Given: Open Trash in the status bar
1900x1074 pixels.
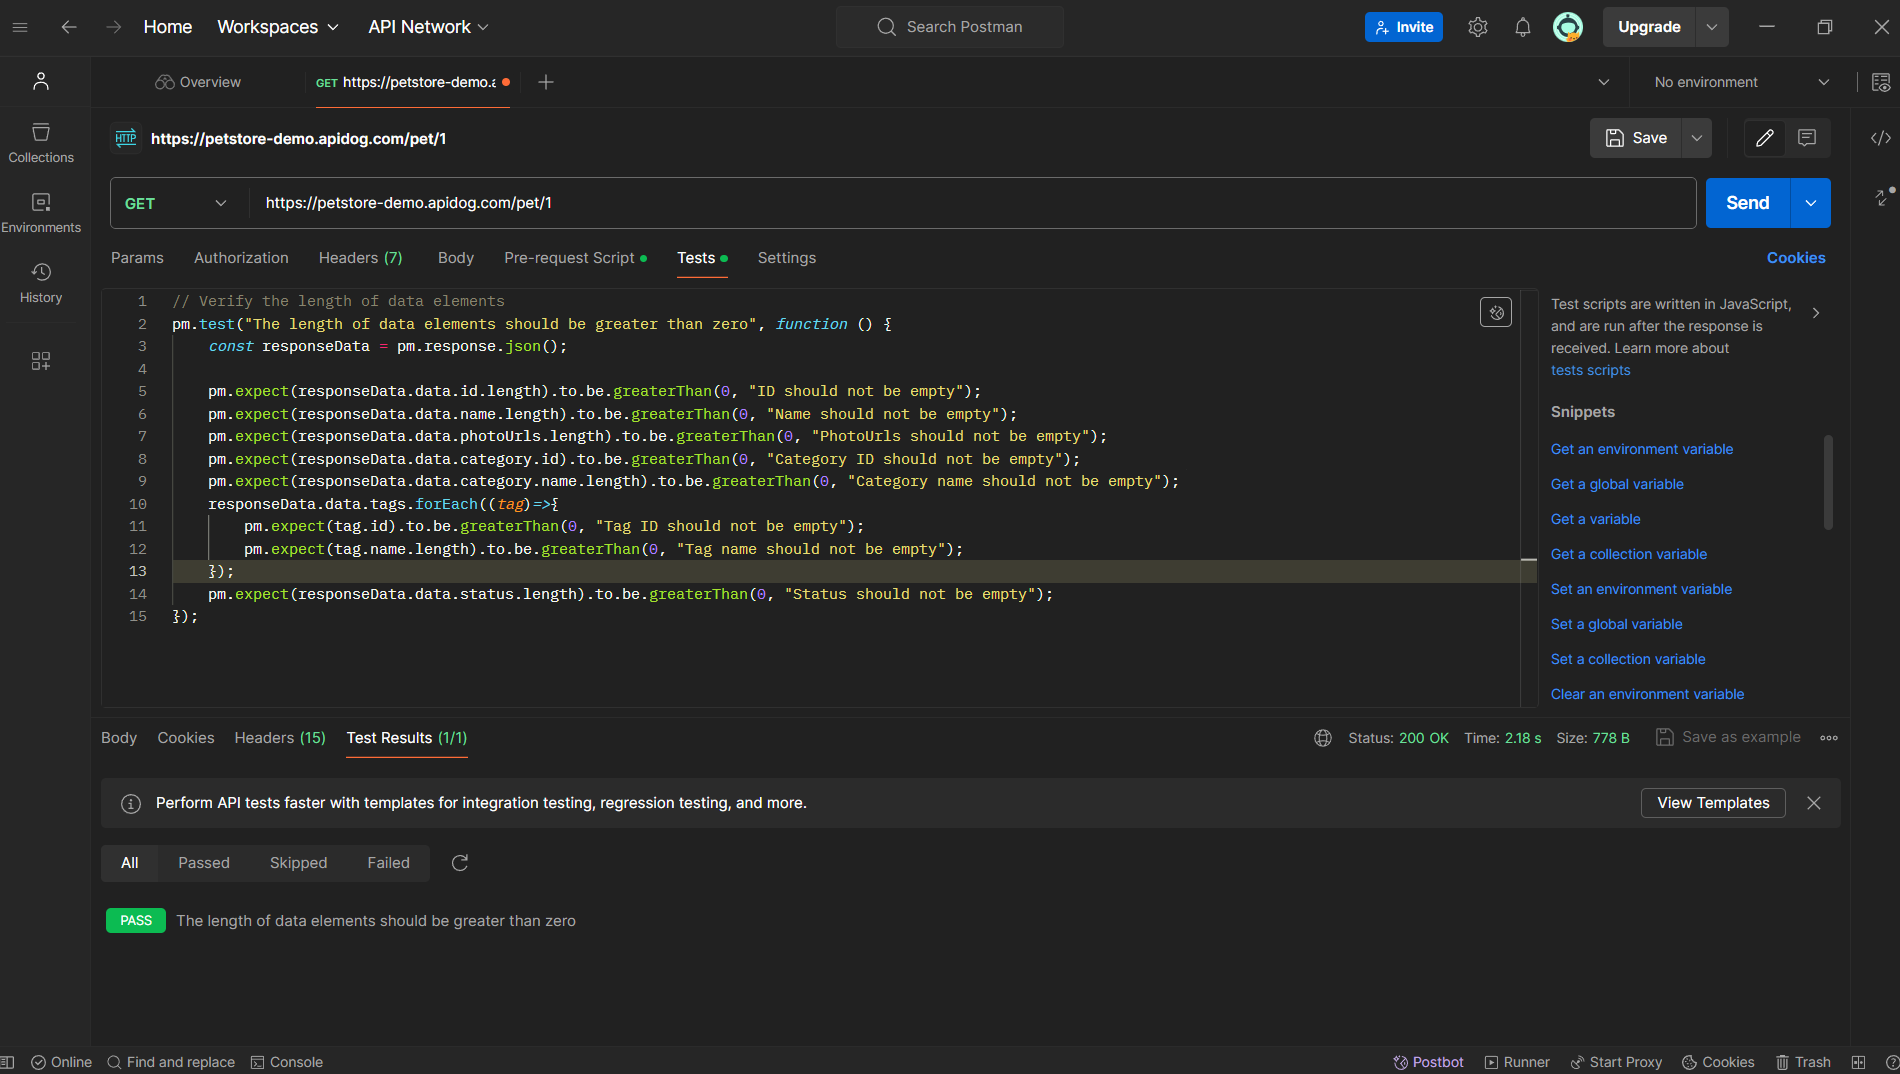Looking at the screenshot, I should click(x=1803, y=1062).
